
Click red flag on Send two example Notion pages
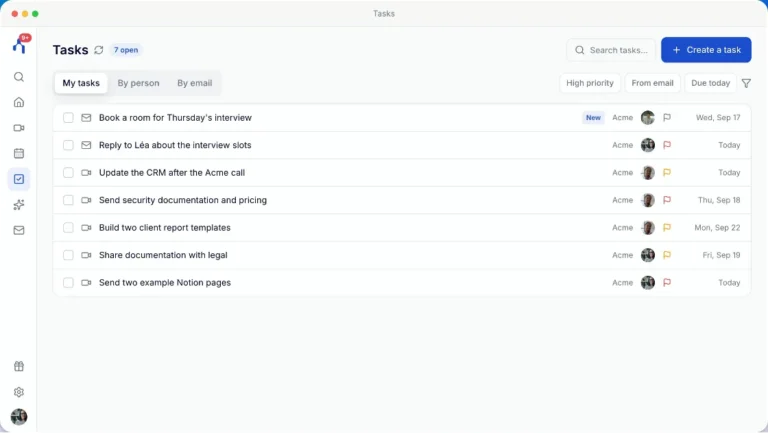point(667,283)
